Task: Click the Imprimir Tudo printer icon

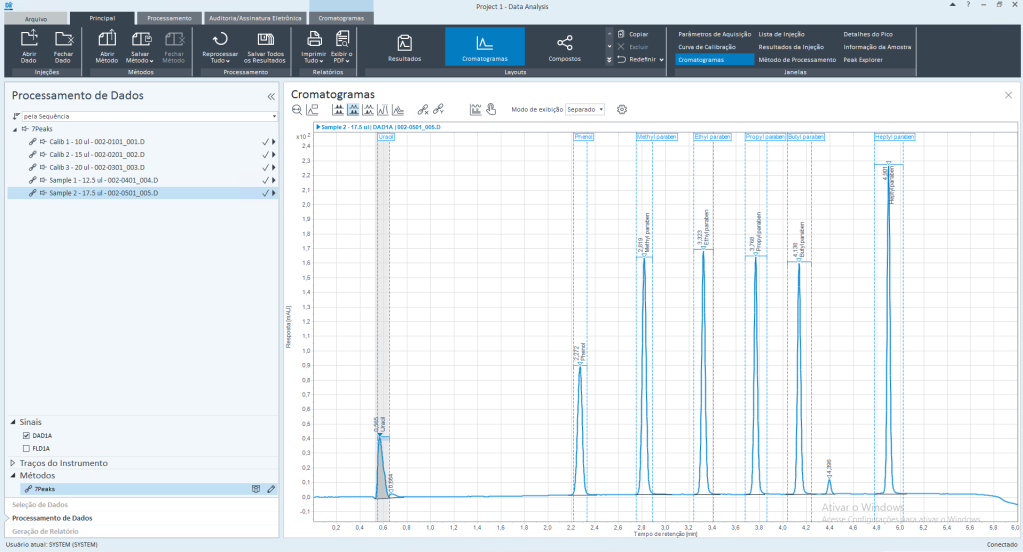Action: pyautogui.click(x=314, y=39)
